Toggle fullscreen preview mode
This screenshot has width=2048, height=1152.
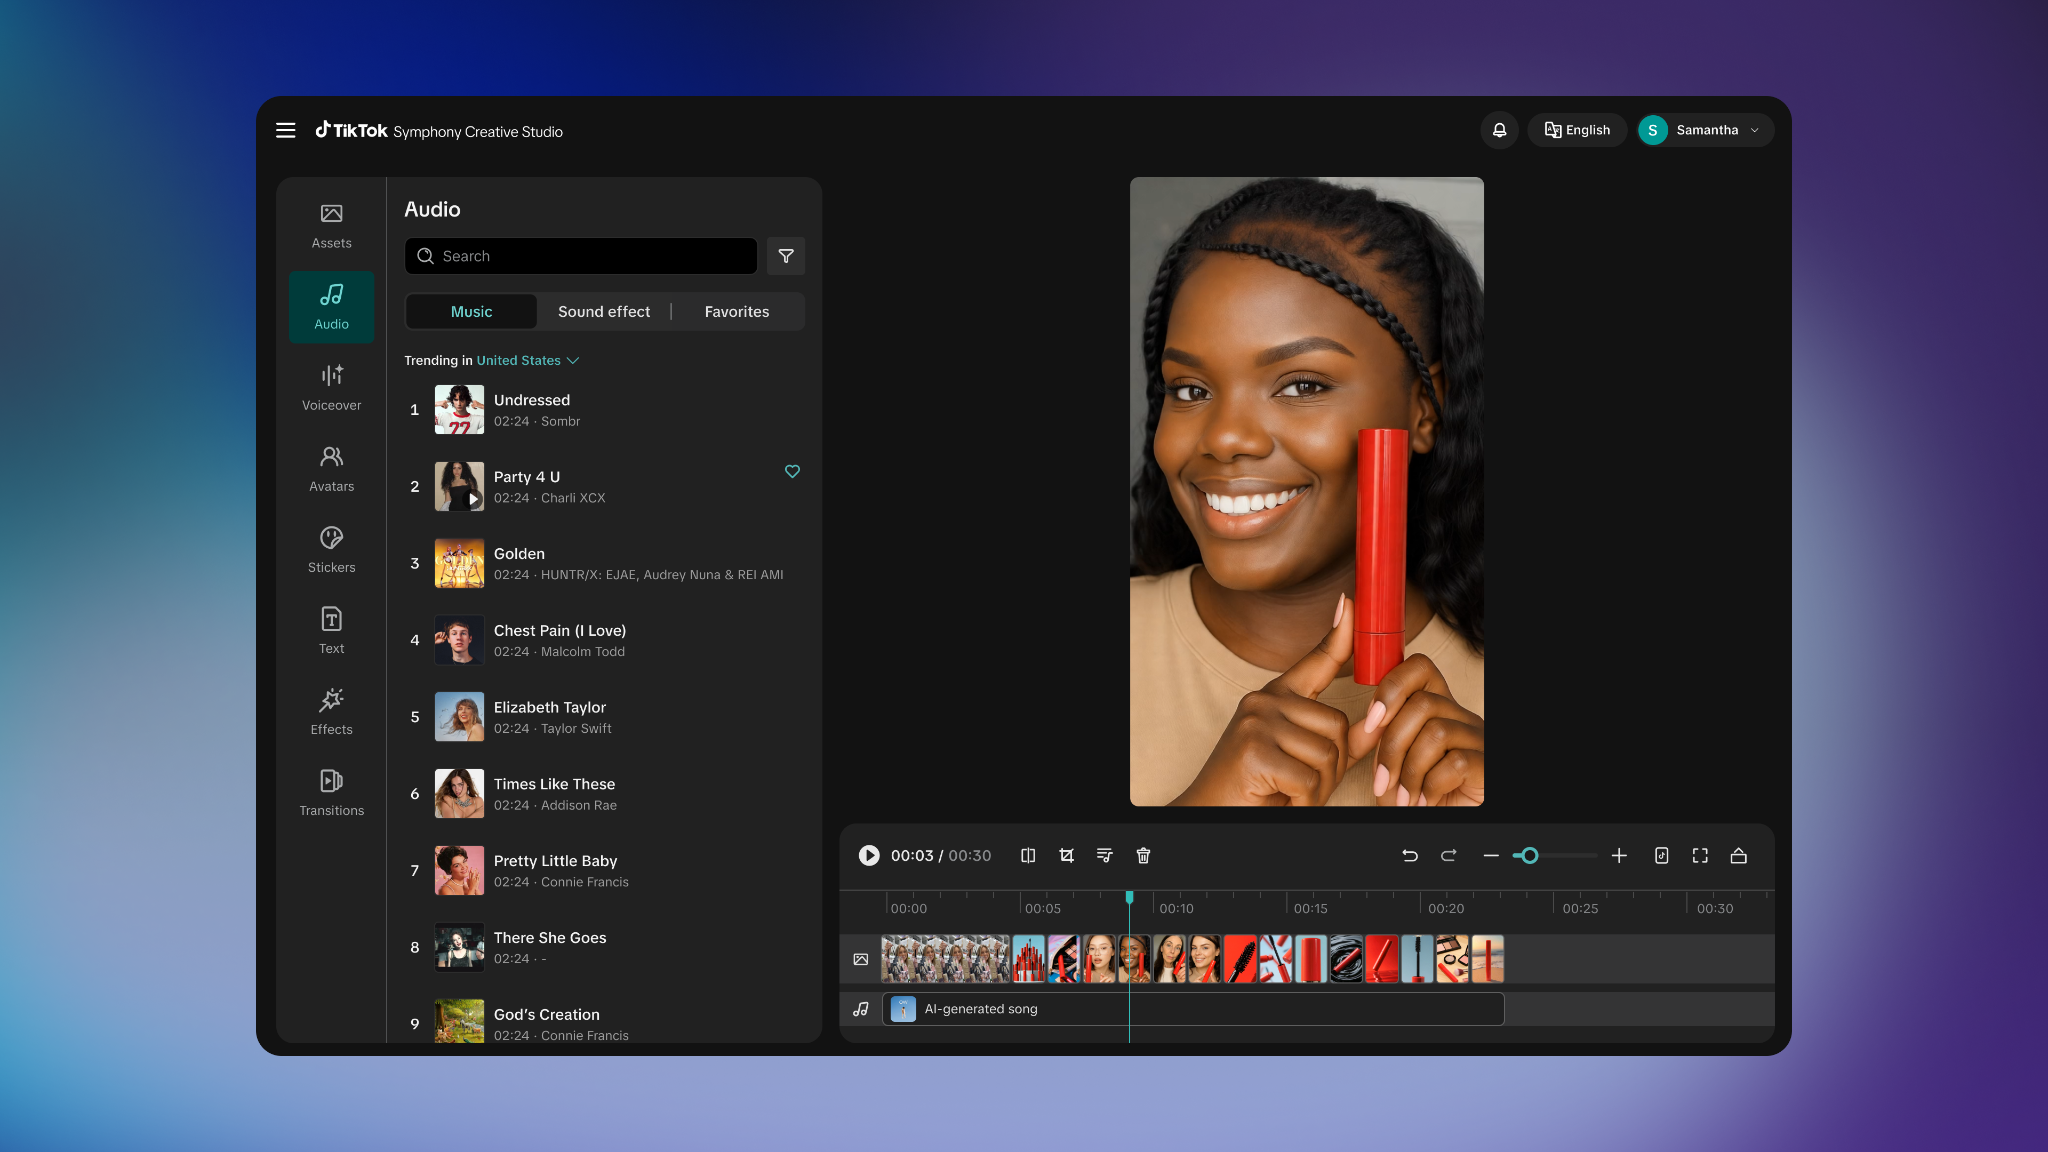click(x=1700, y=856)
